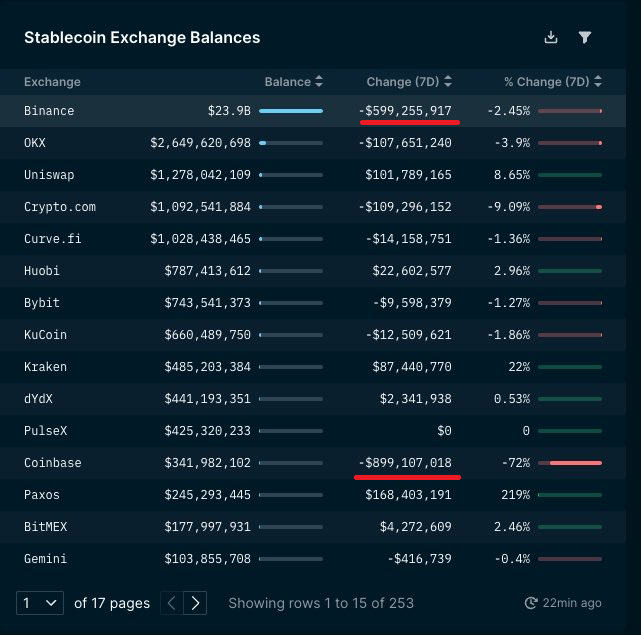The image size is (641, 635).
Task: Sort by Balance column arrows
Action: pyautogui.click(x=319, y=81)
